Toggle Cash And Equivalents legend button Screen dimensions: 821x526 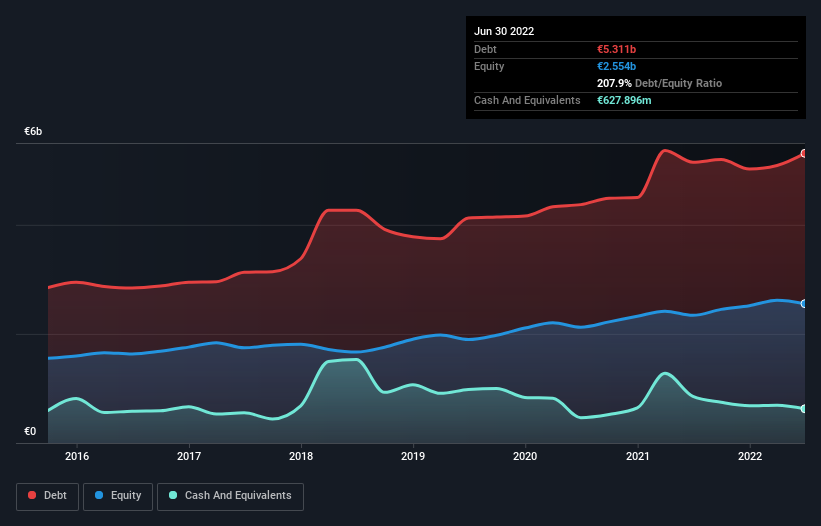[x=230, y=496]
